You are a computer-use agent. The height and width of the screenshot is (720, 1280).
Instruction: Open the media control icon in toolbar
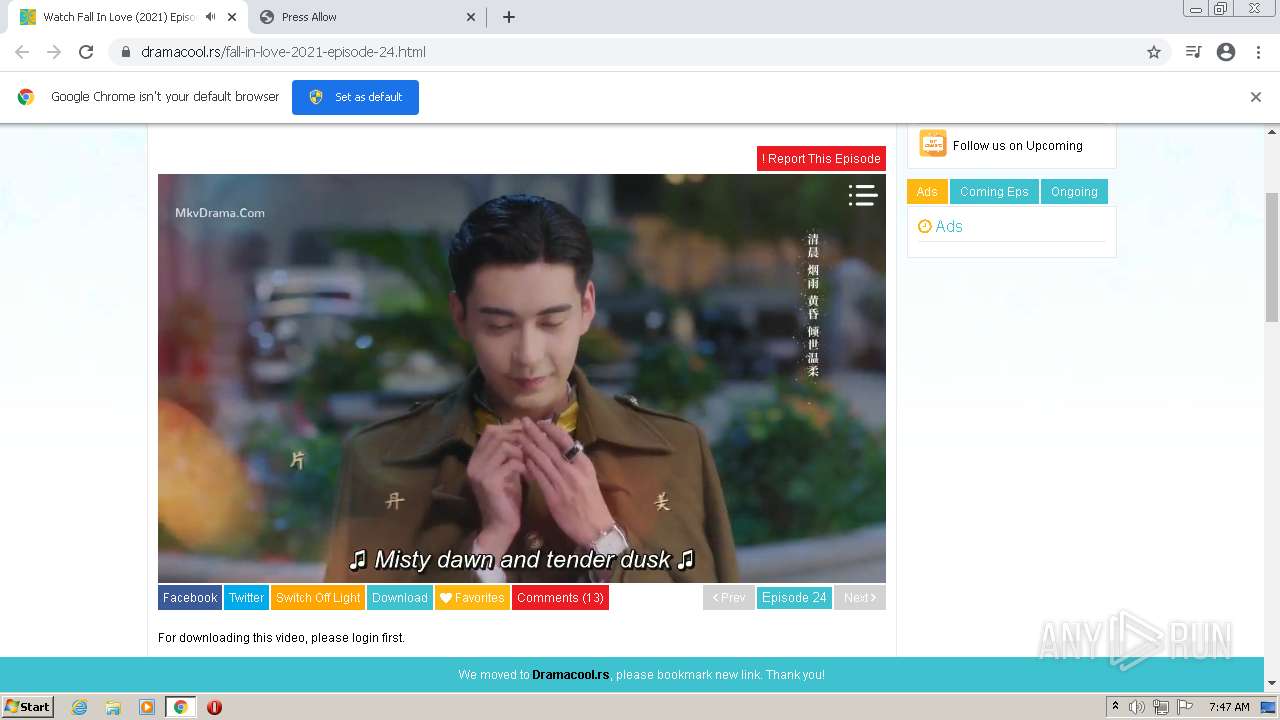[1193, 52]
